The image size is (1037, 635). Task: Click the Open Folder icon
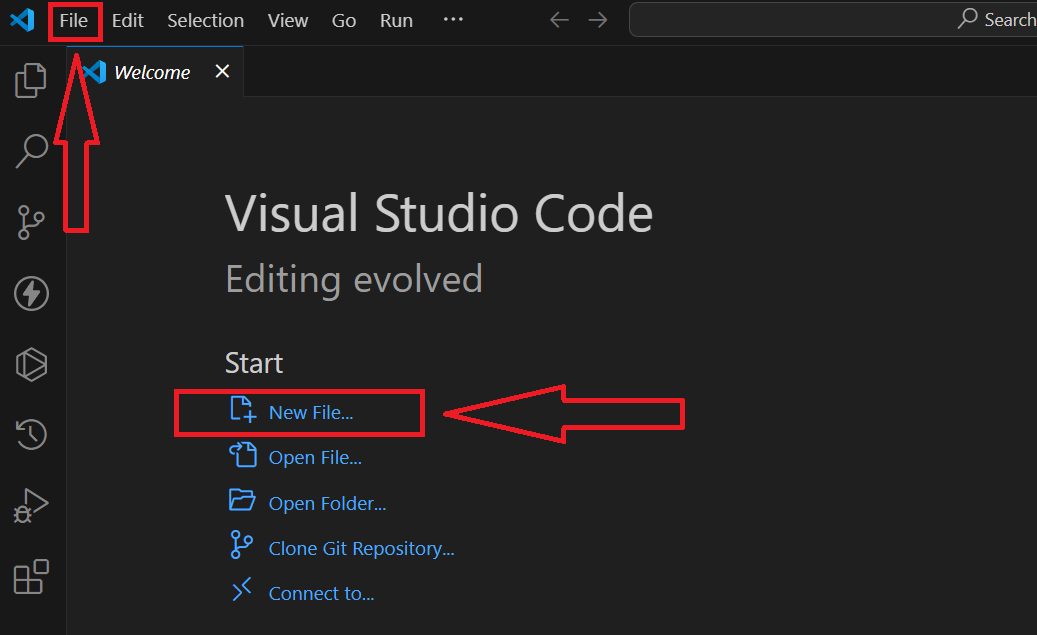coord(242,500)
